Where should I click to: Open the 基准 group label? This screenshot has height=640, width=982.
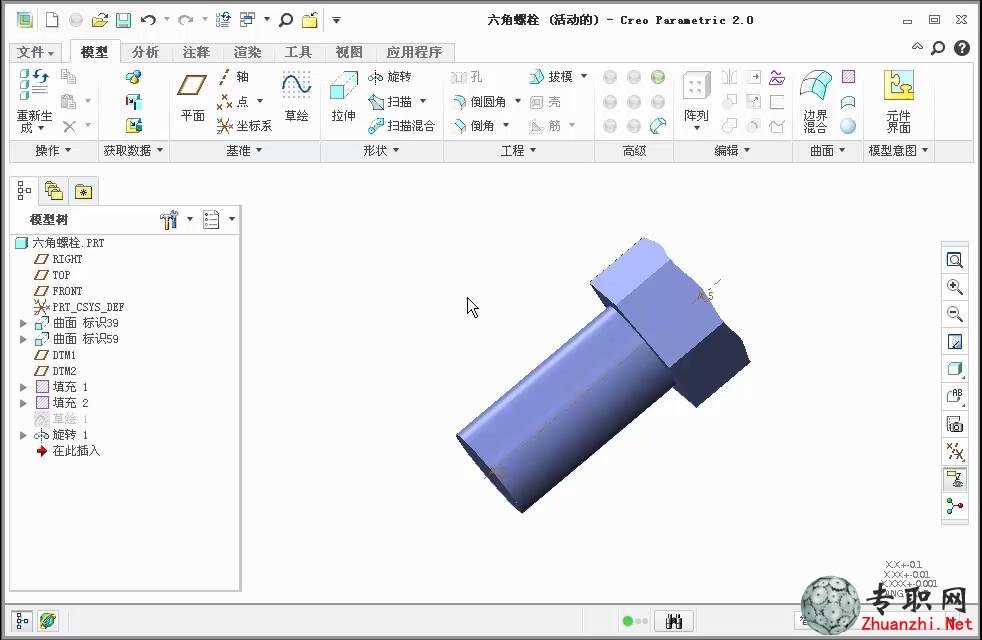coord(244,151)
